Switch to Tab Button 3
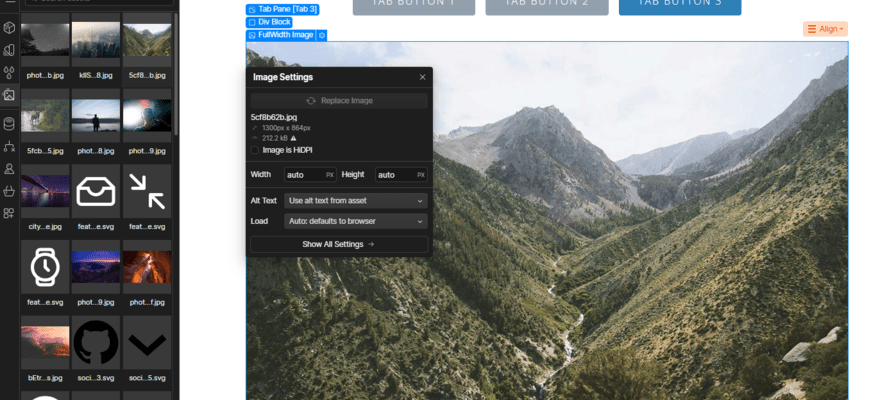Screen dimensions: 880x400 pyautogui.click(x=680, y=5)
